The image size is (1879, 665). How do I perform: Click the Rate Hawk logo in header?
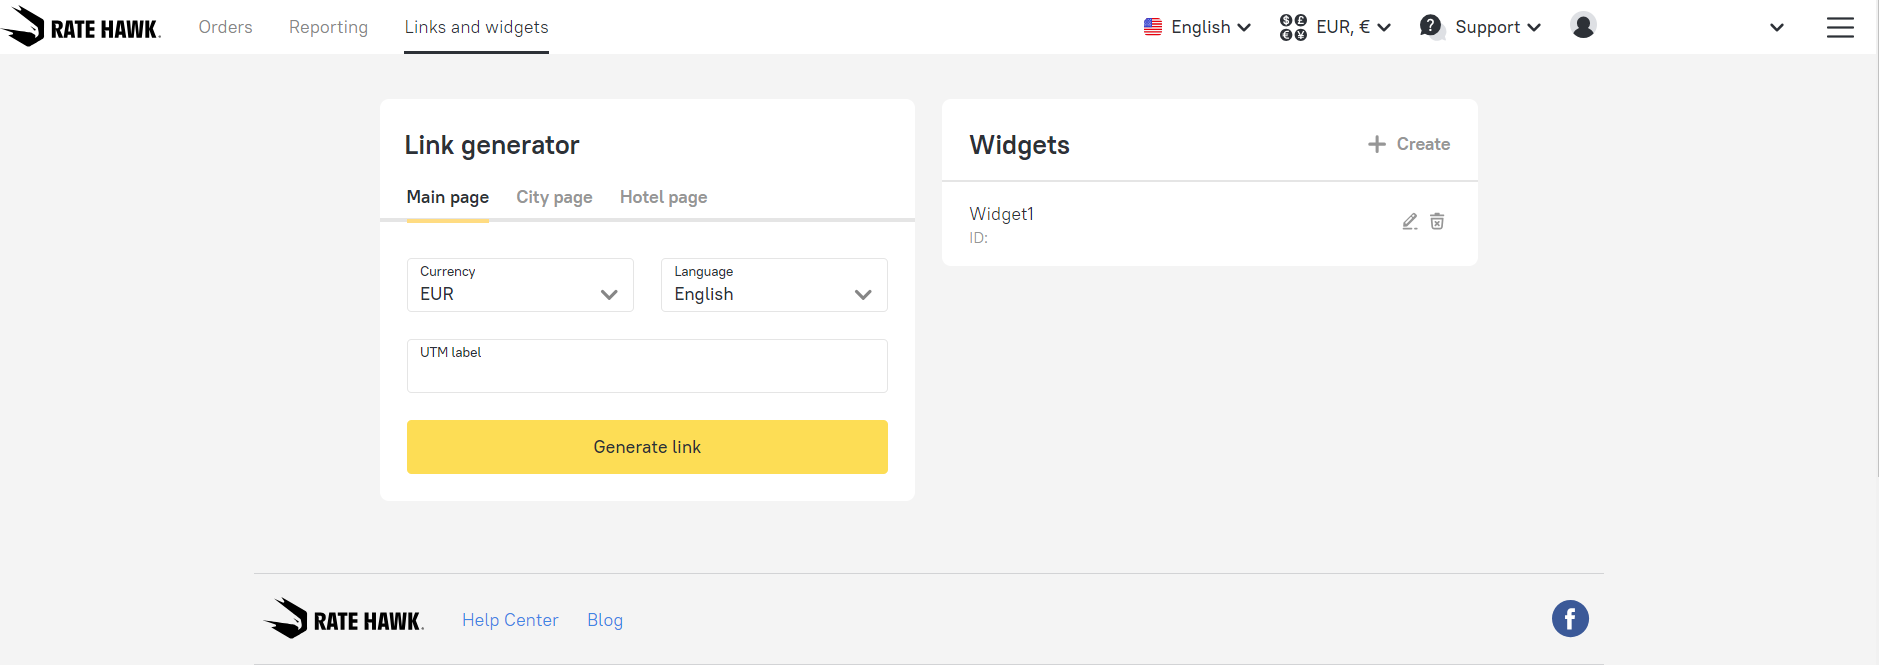(82, 27)
